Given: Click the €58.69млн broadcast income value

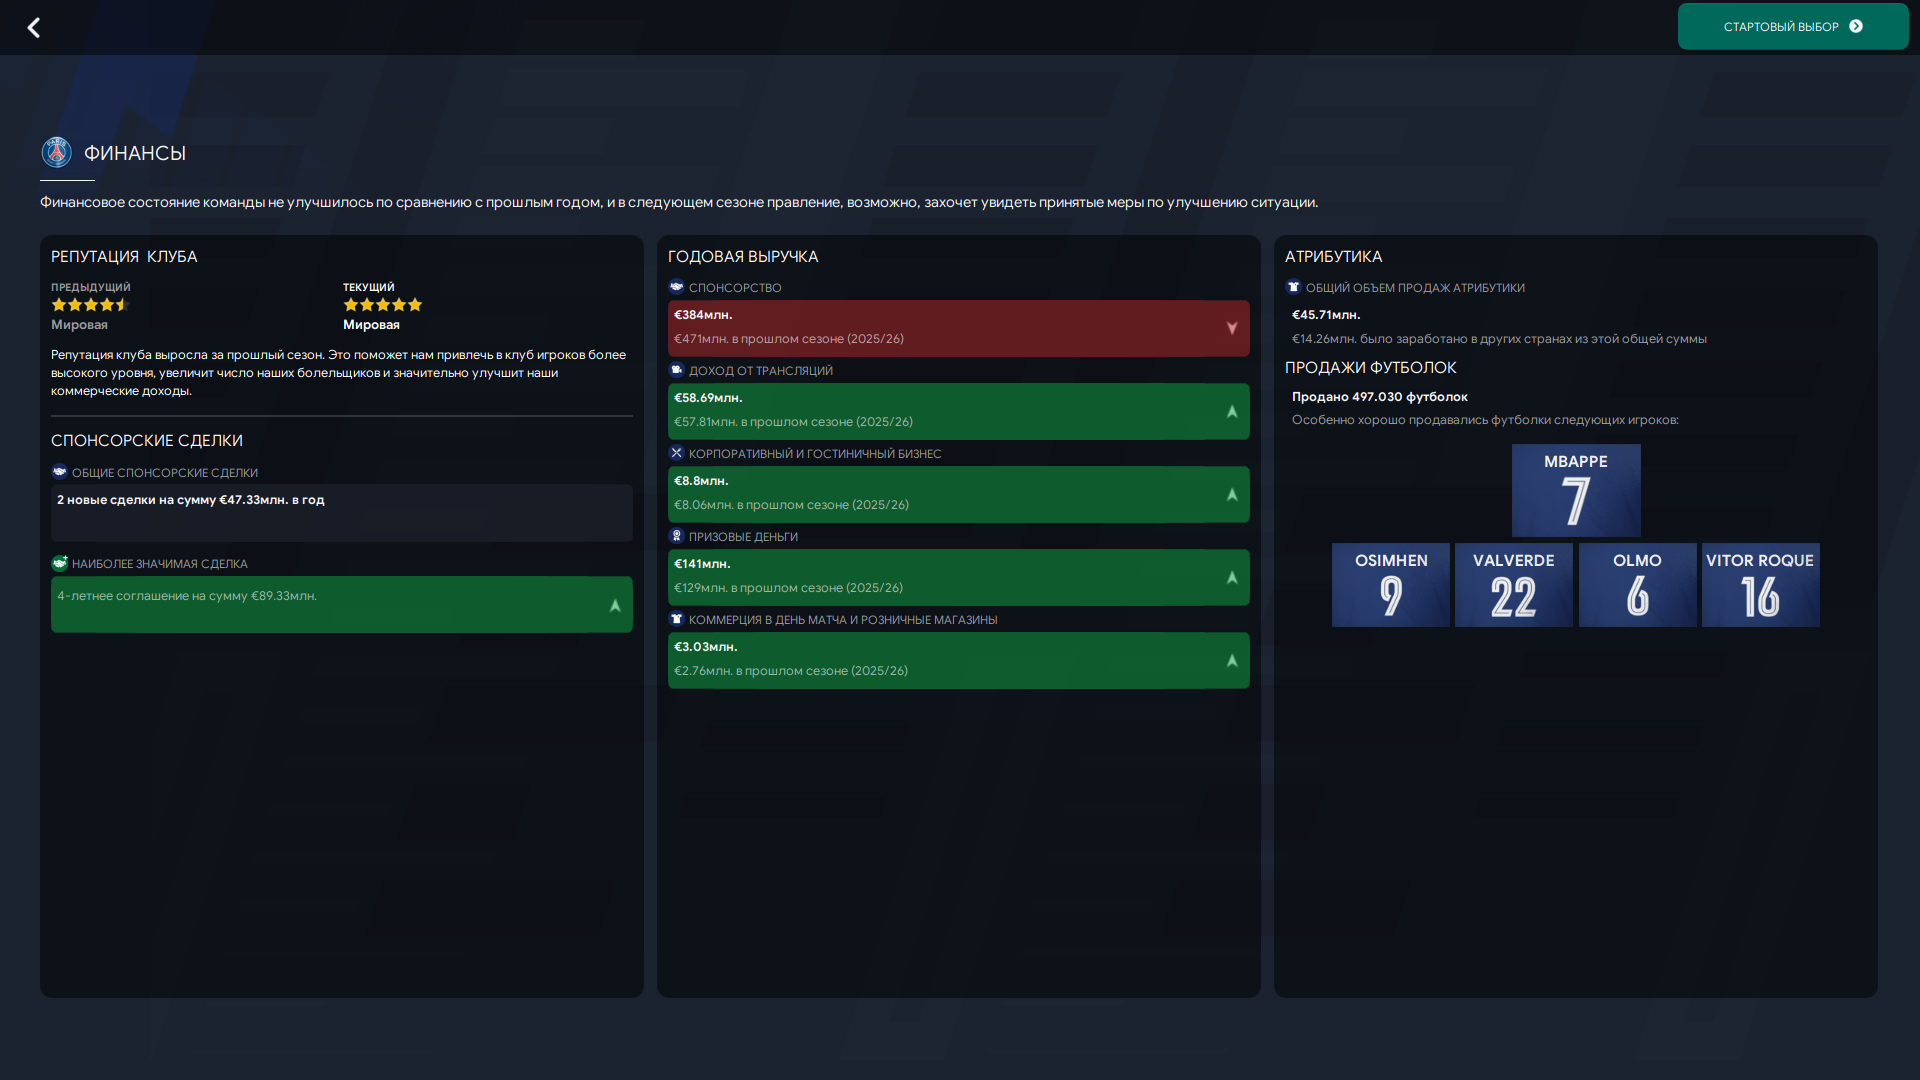Looking at the screenshot, I should click(708, 398).
